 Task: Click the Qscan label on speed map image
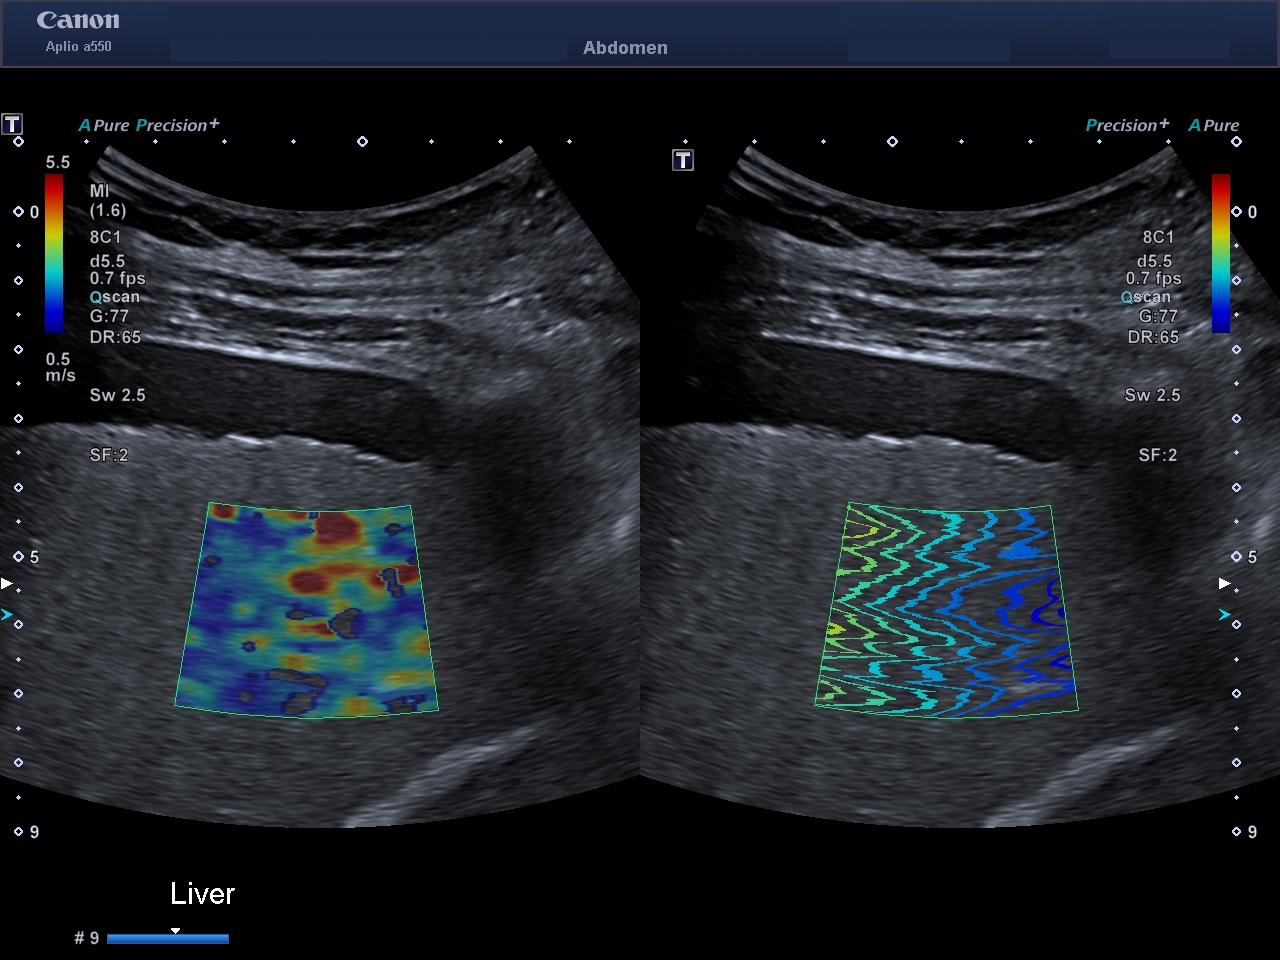pos(114,297)
